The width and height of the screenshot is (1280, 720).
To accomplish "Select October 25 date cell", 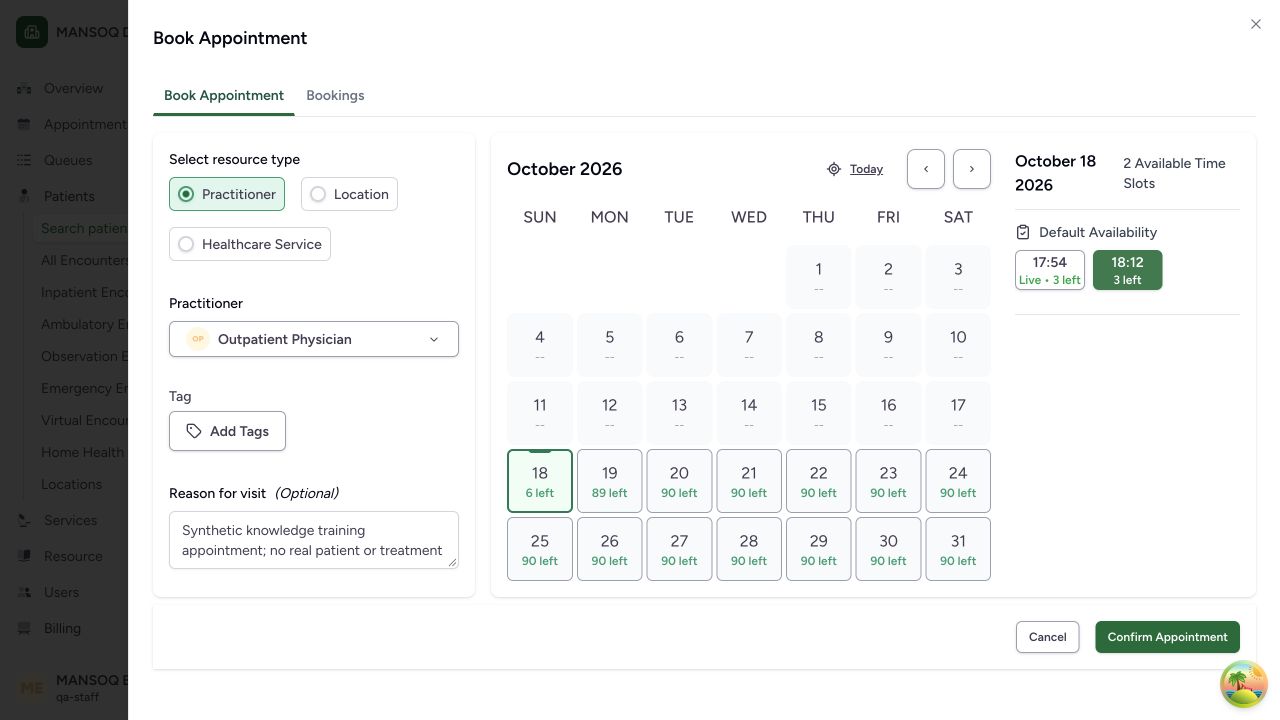I will (x=540, y=549).
